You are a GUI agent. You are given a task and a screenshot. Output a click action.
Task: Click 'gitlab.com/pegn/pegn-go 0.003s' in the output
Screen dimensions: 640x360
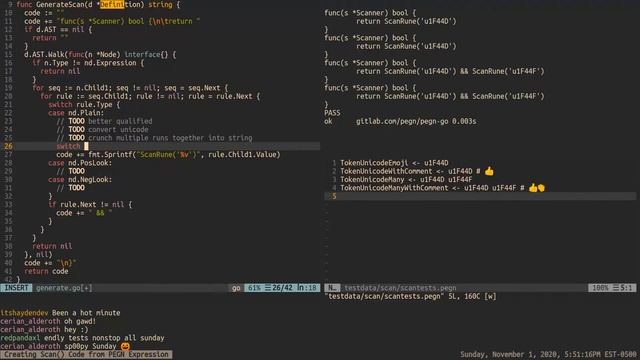point(416,121)
